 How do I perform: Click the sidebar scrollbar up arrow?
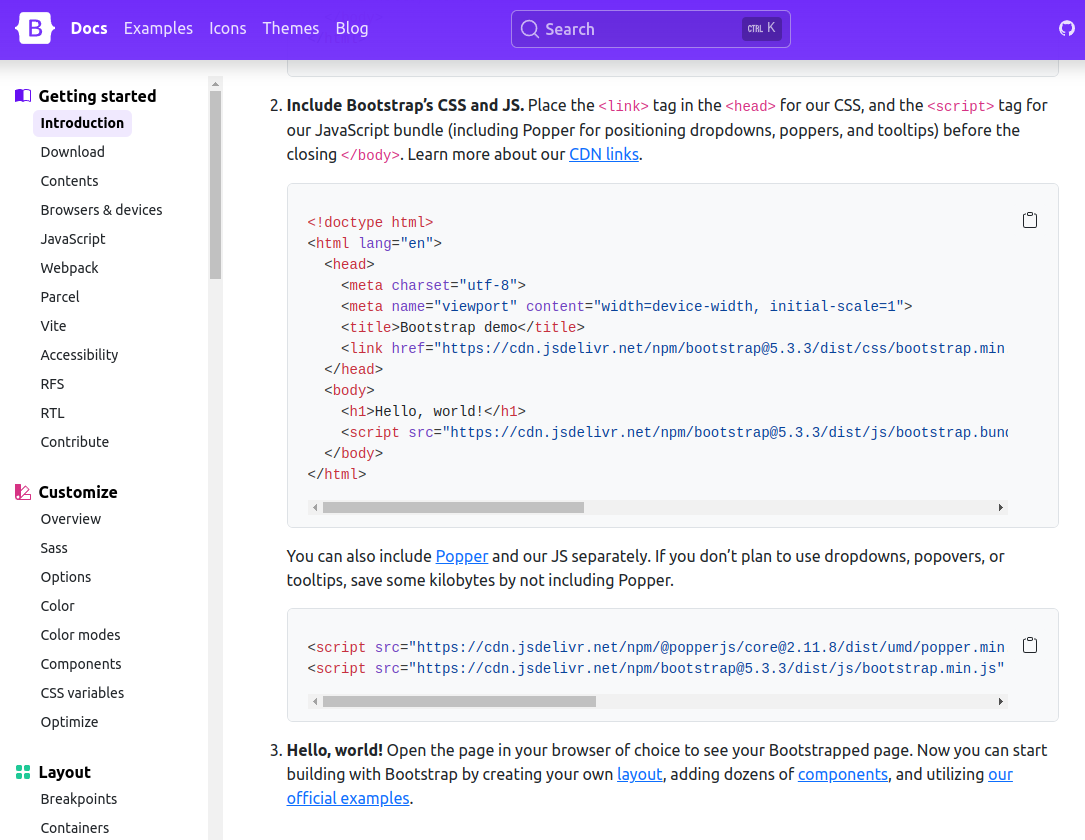tap(215, 84)
